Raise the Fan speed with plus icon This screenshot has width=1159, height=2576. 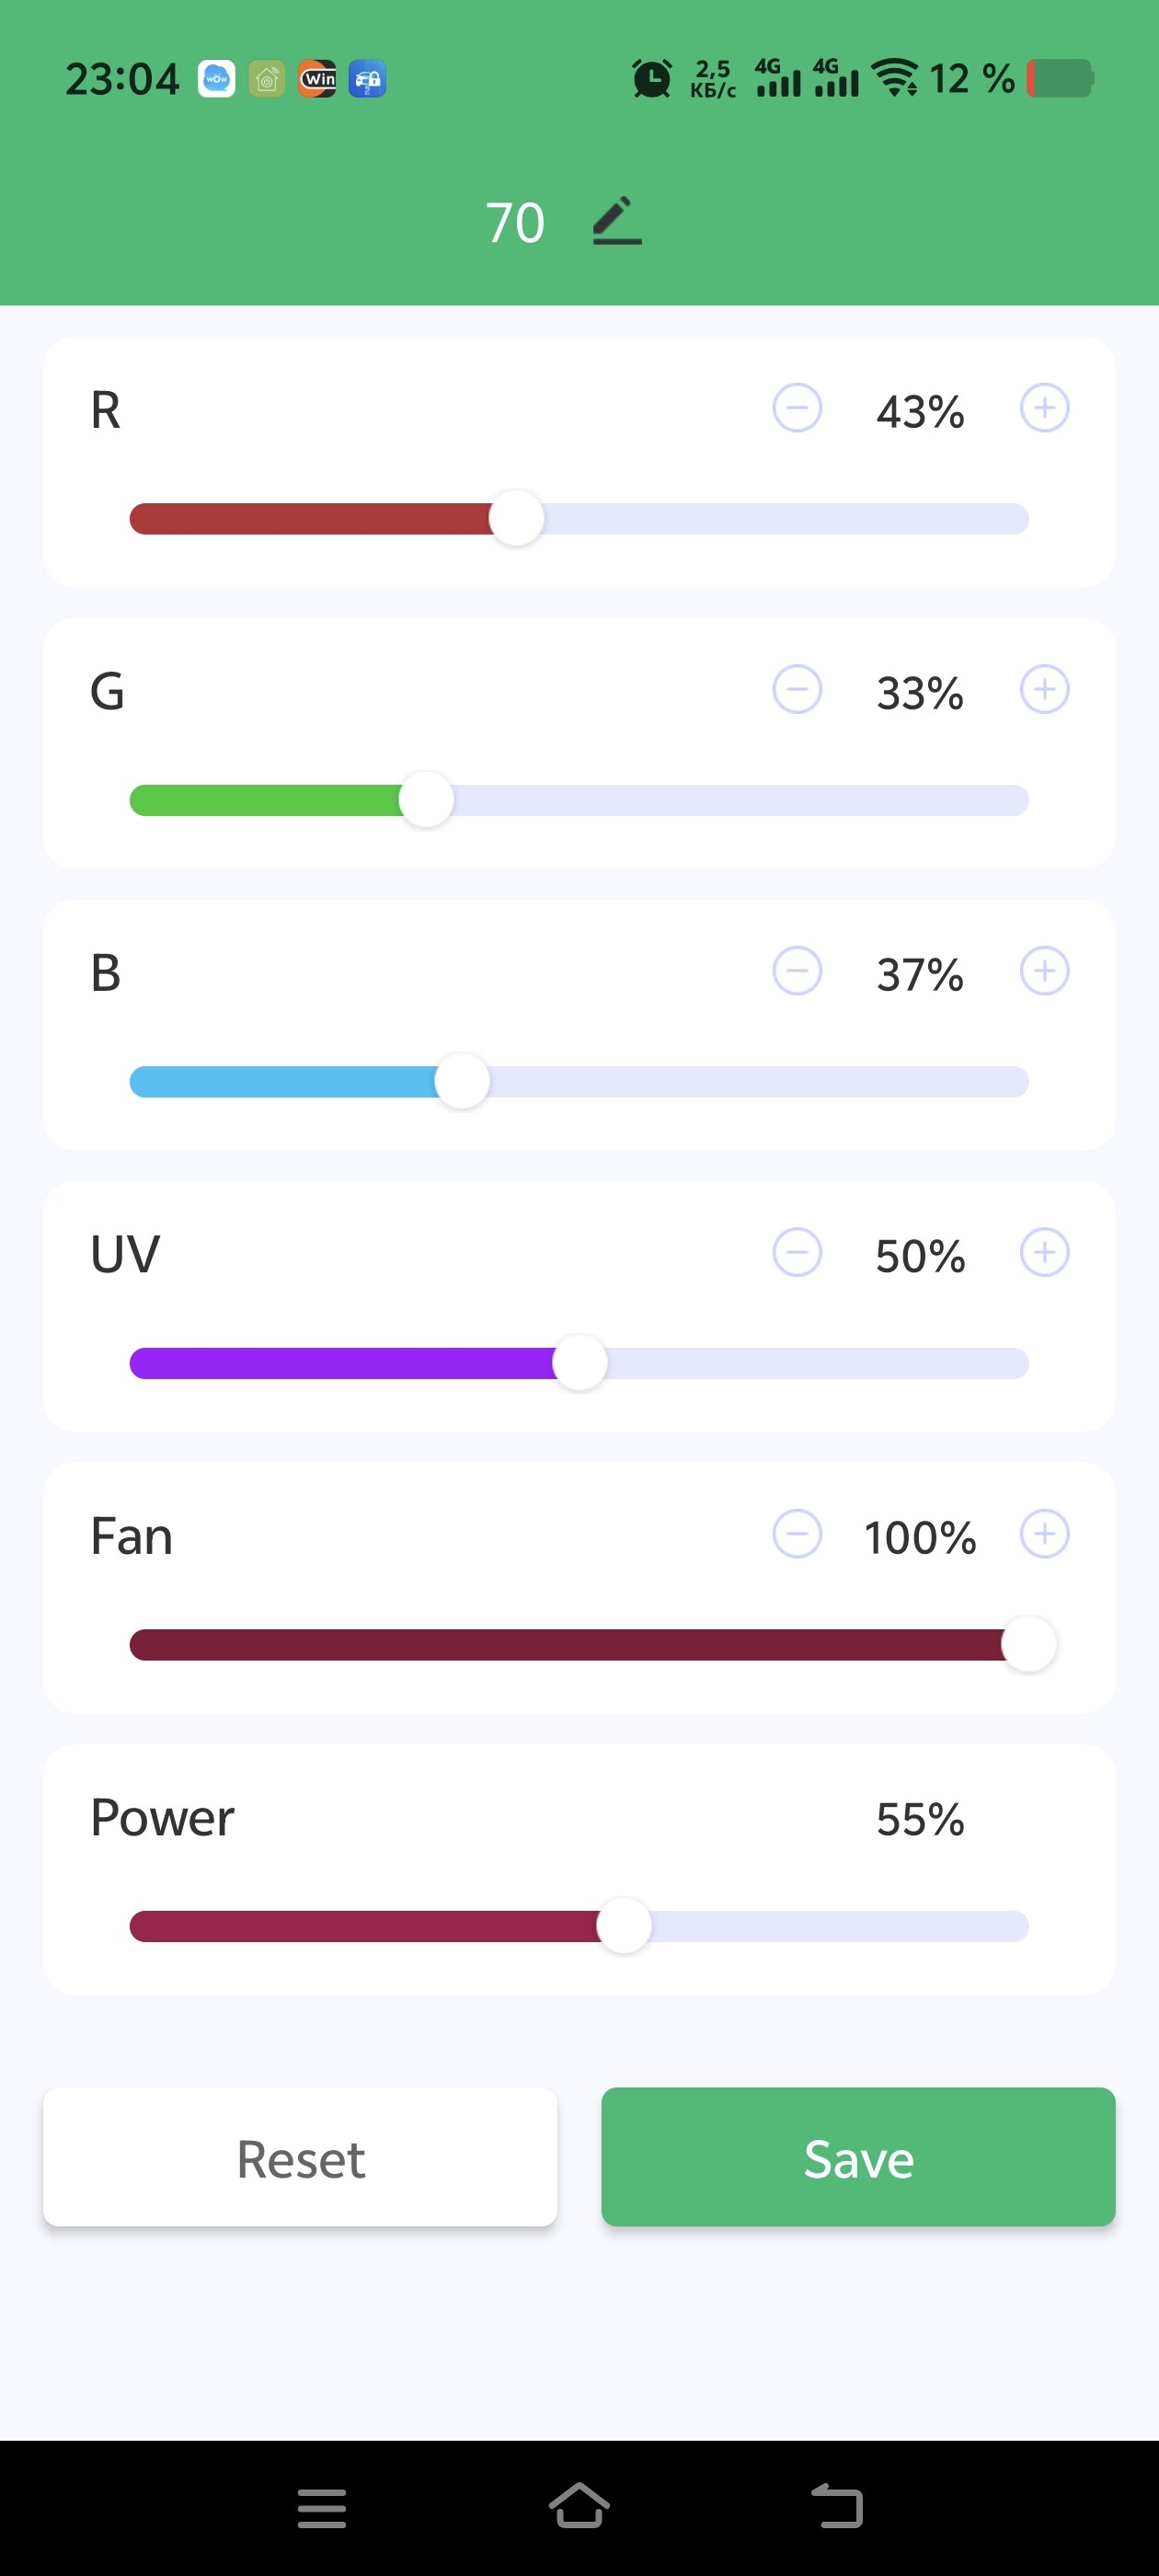pos(1044,1534)
